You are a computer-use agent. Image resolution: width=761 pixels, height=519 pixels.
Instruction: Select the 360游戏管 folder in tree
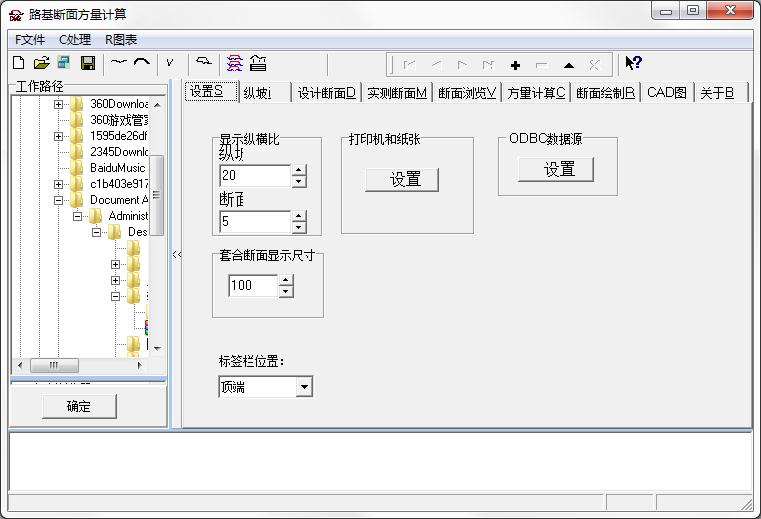119,120
